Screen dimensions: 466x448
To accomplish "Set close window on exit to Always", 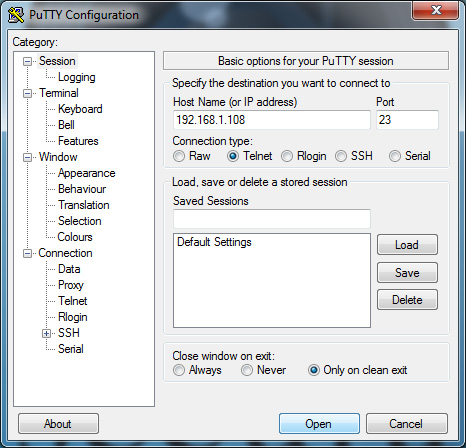I will point(179,370).
